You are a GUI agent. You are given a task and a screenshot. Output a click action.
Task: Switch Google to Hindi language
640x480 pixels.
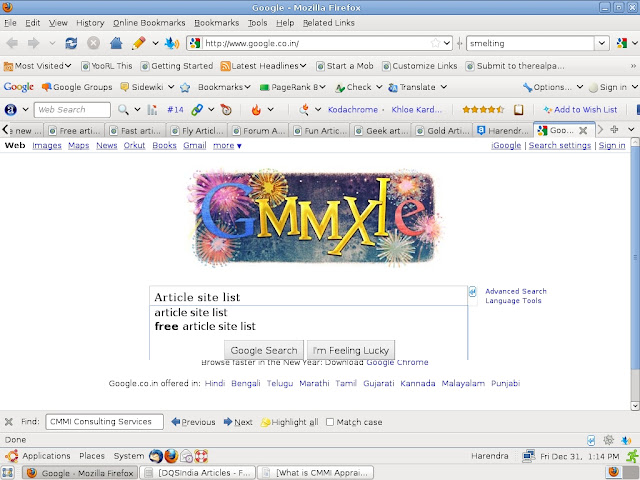point(215,383)
